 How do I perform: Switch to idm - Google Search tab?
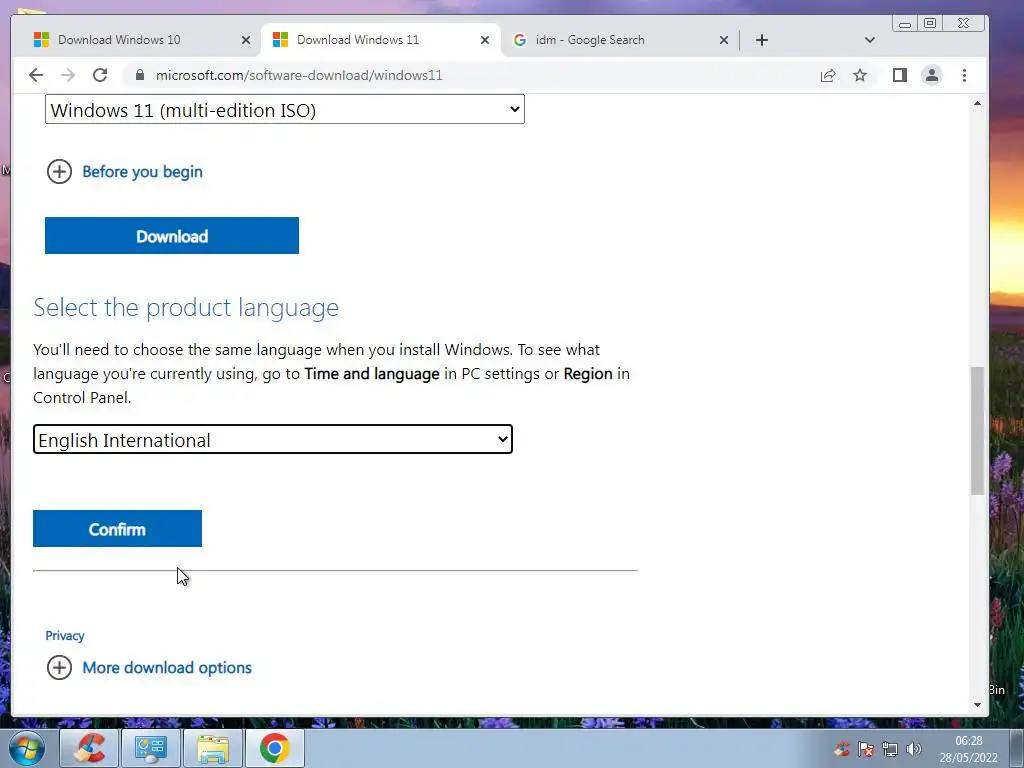[x=620, y=40]
